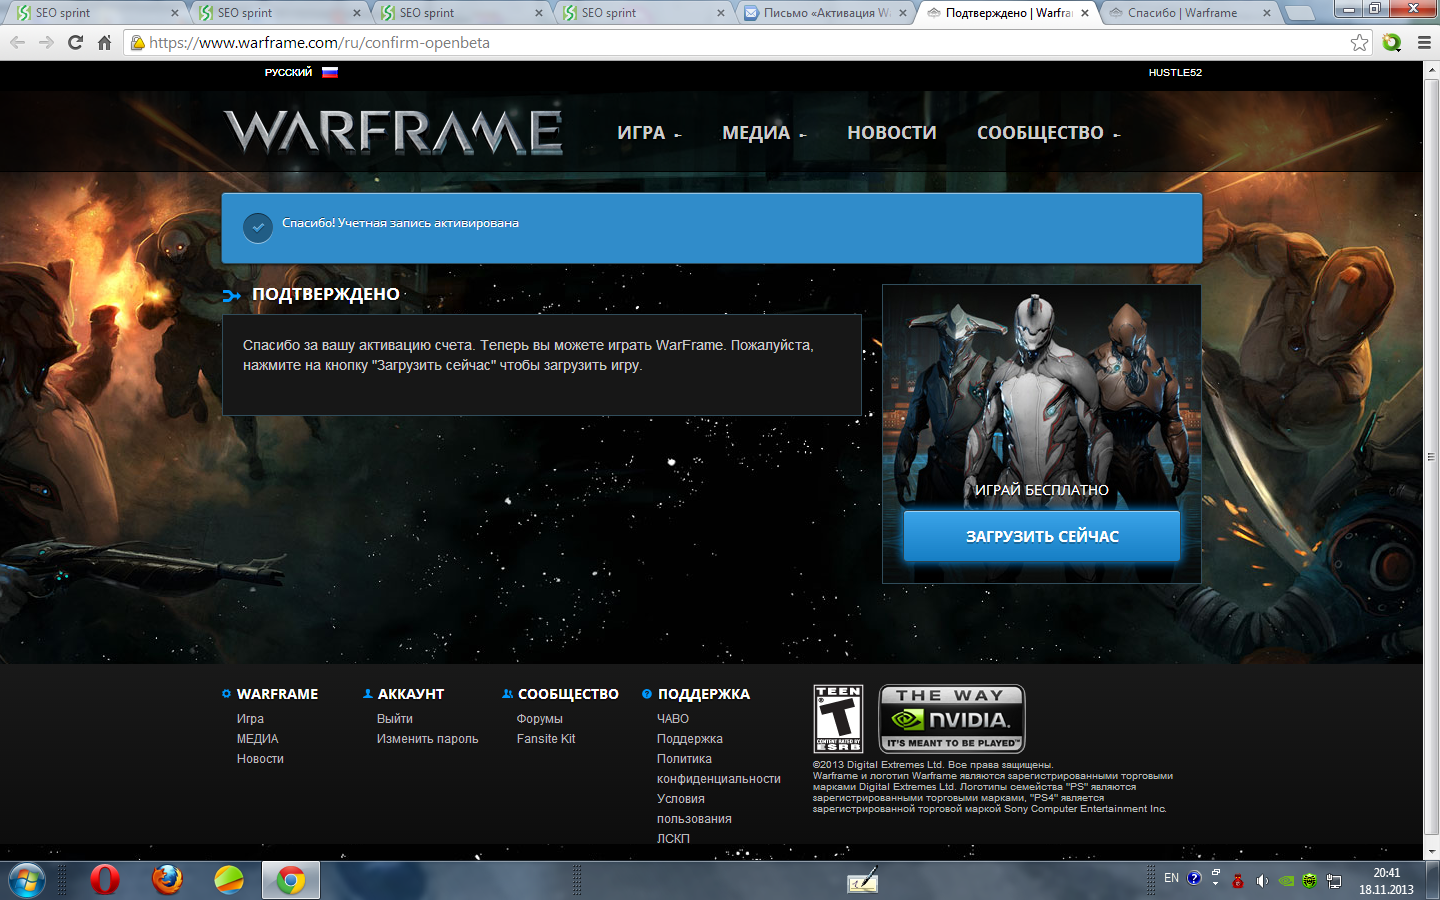
Task: Click the HUSTLE52 account name
Action: pyautogui.click(x=1175, y=72)
